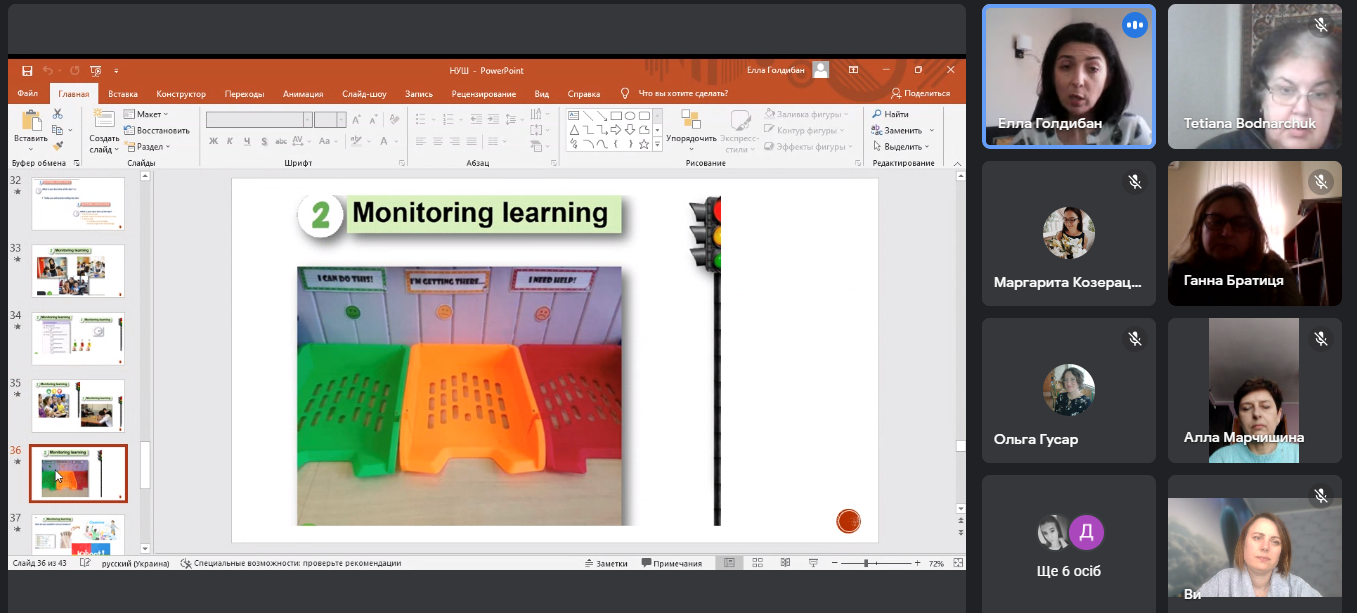Screen dimensions: 1357x613
Task: Click fit slide to window icon
Action: click(x=957, y=563)
